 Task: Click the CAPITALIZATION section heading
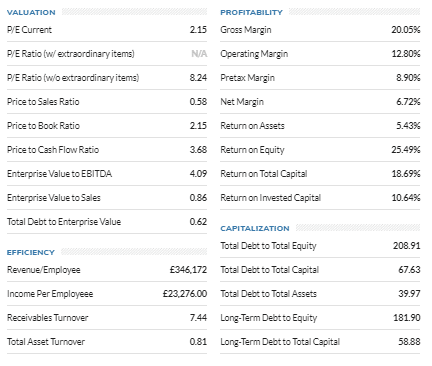[255, 229]
